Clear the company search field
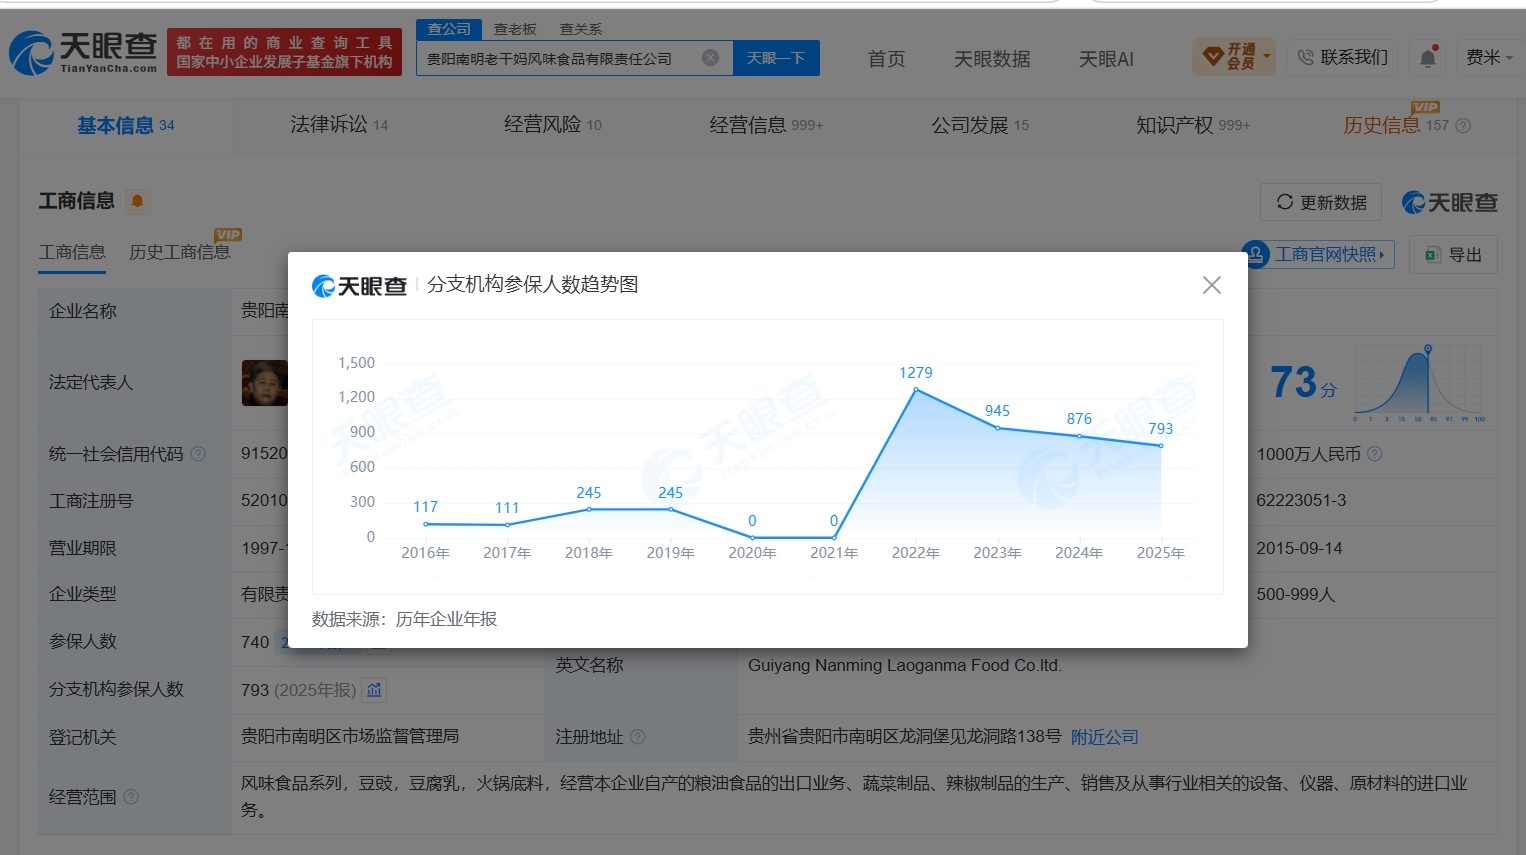This screenshot has width=1526, height=855. (x=710, y=58)
